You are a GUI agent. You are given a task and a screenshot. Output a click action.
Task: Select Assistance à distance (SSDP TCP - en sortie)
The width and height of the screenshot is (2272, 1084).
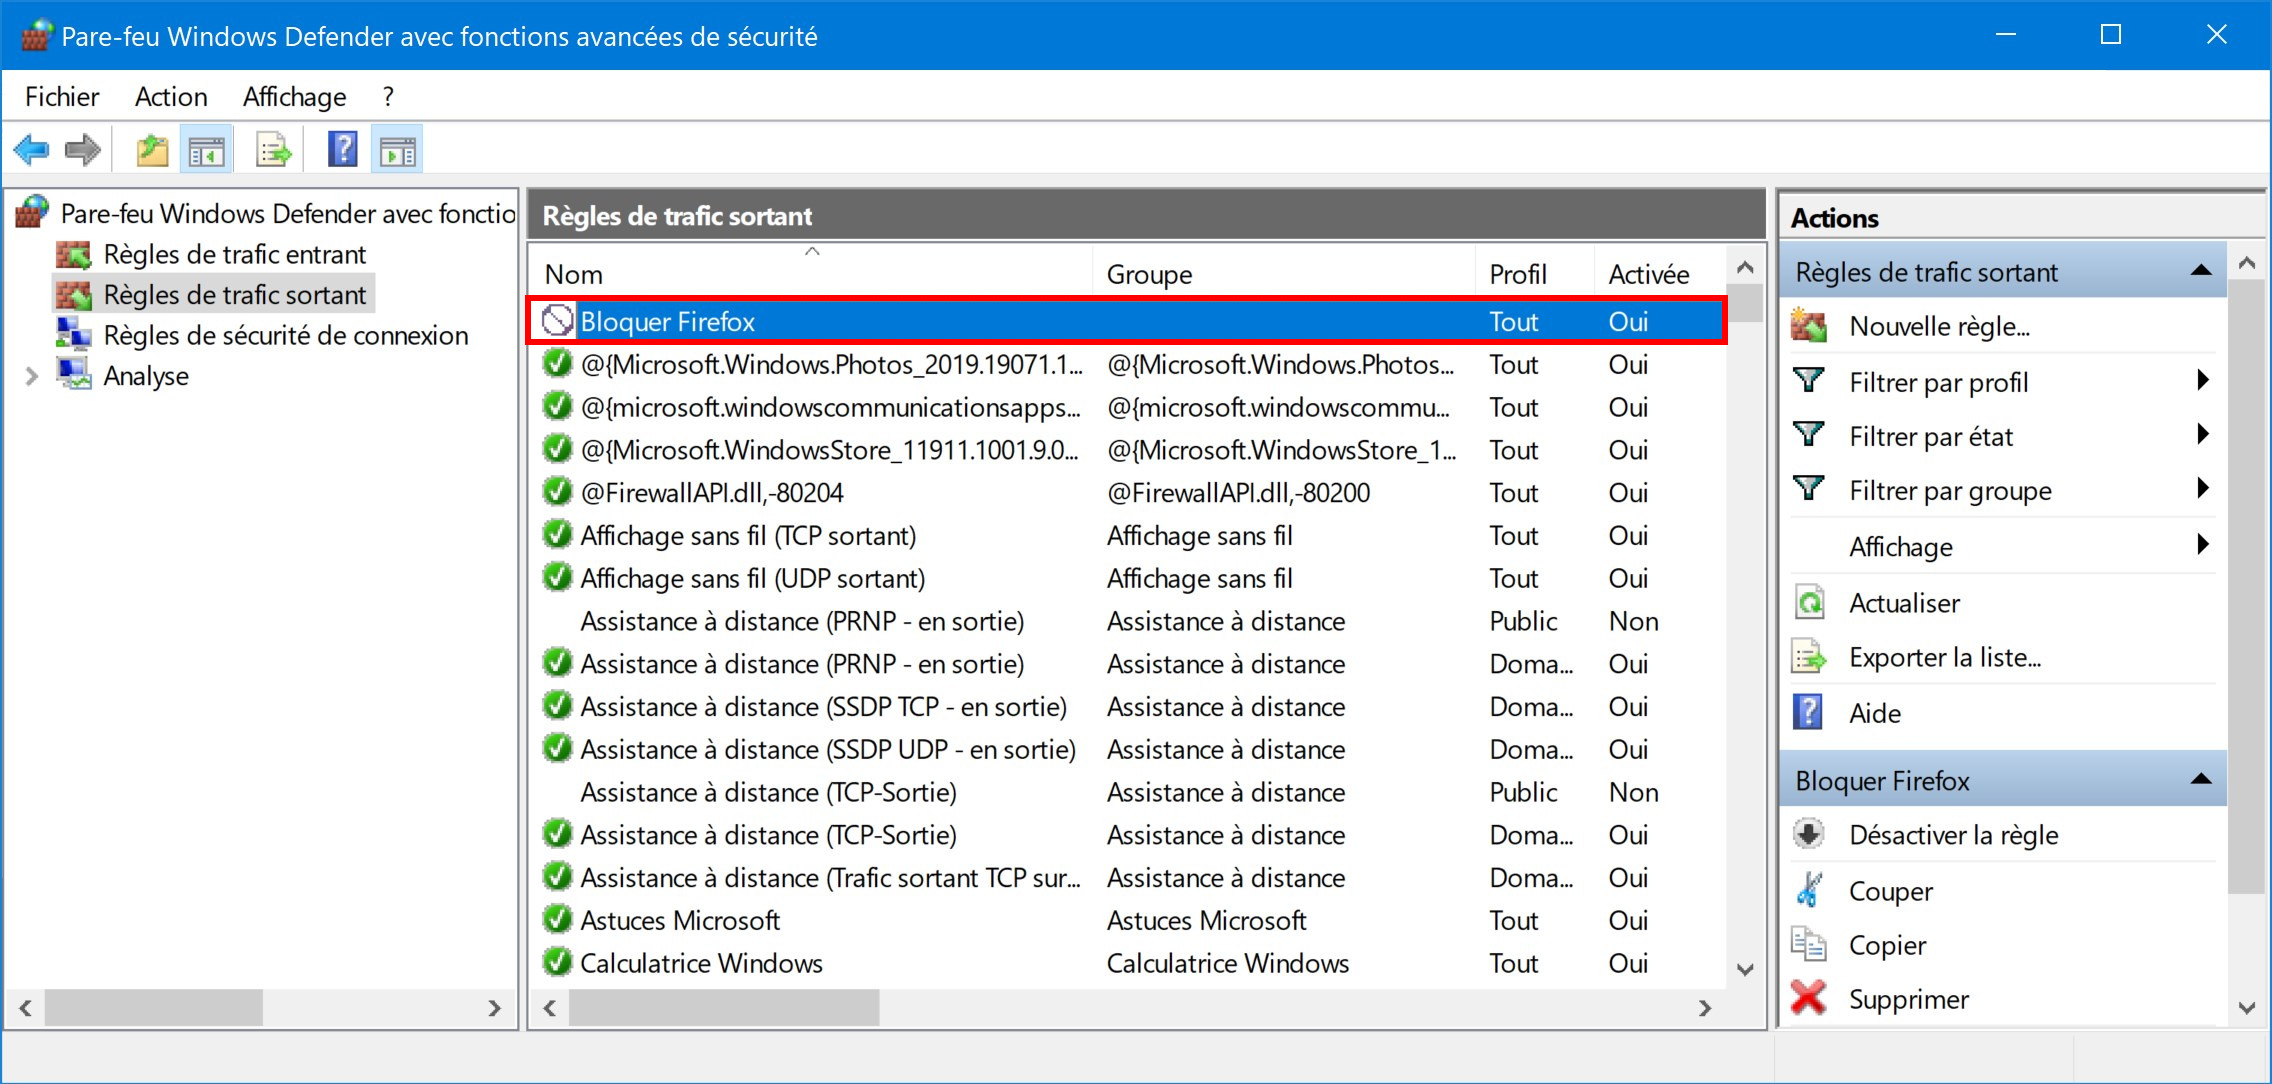823,706
